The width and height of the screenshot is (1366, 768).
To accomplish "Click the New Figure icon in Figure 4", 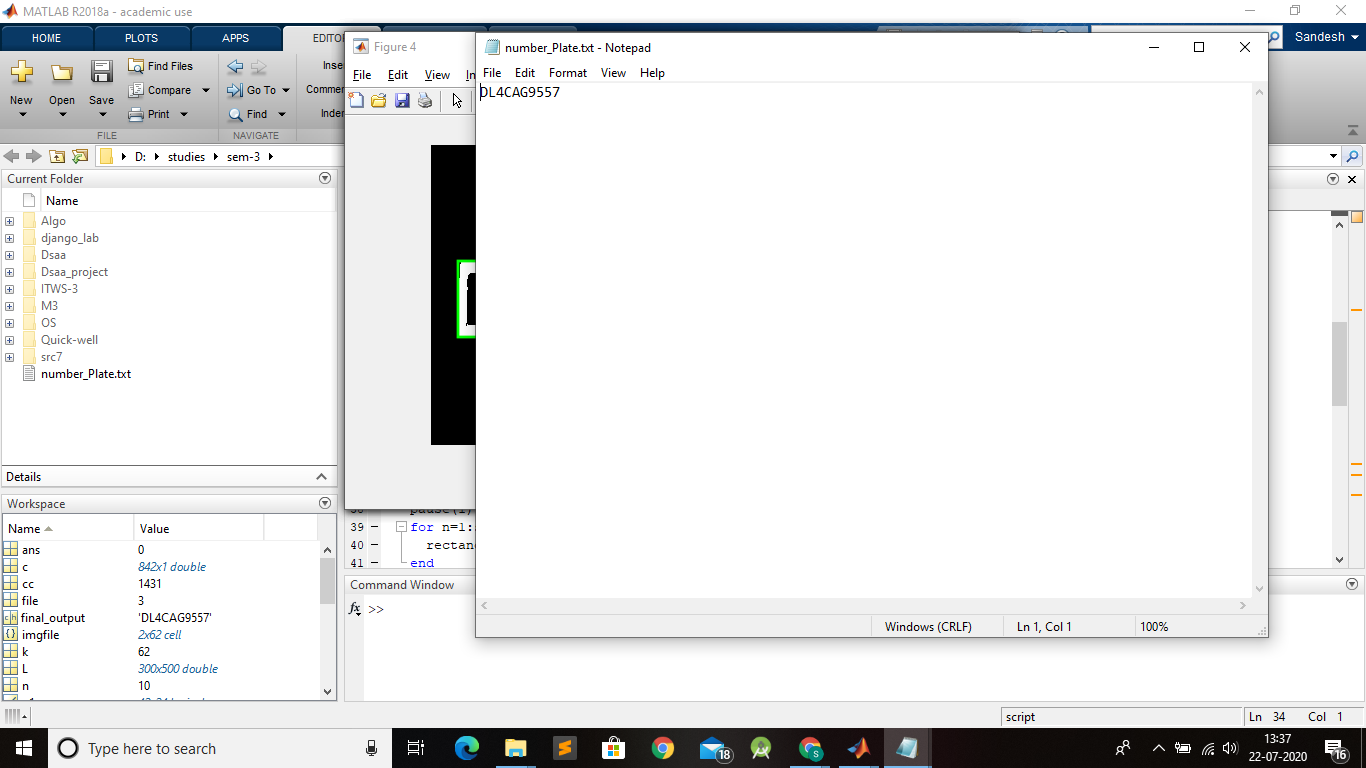I will click(357, 100).
